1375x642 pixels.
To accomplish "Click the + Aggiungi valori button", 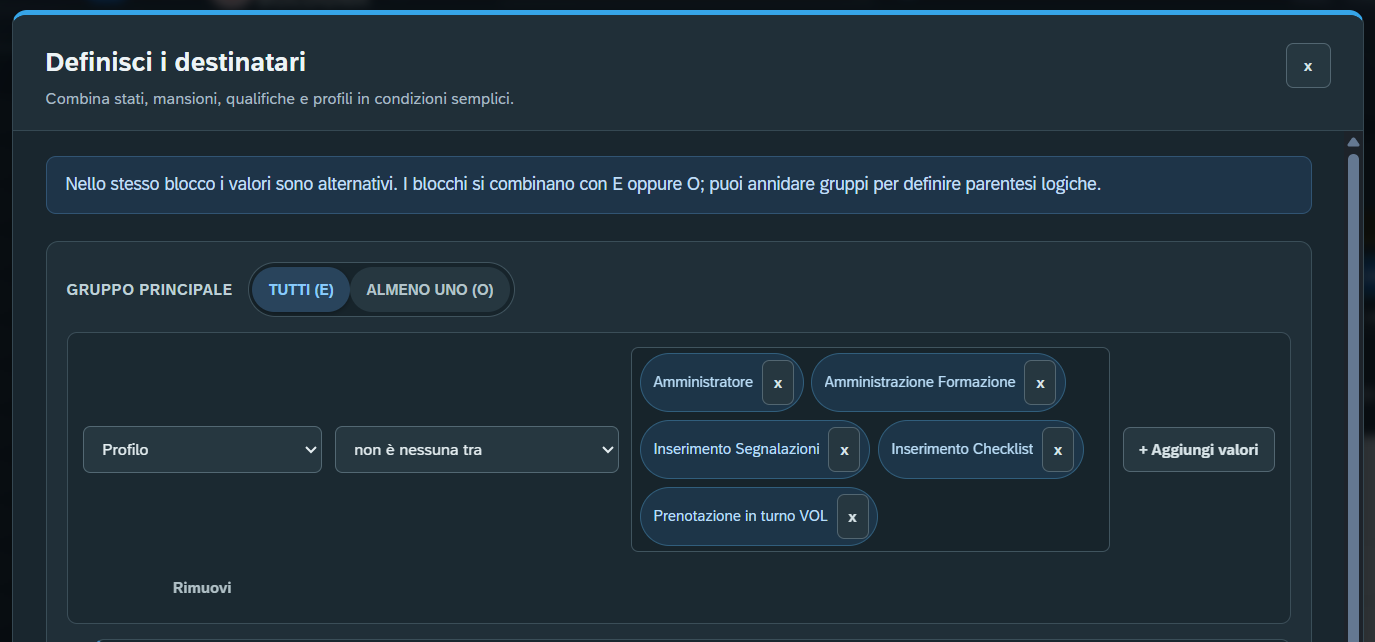I will coord(1199,450).
